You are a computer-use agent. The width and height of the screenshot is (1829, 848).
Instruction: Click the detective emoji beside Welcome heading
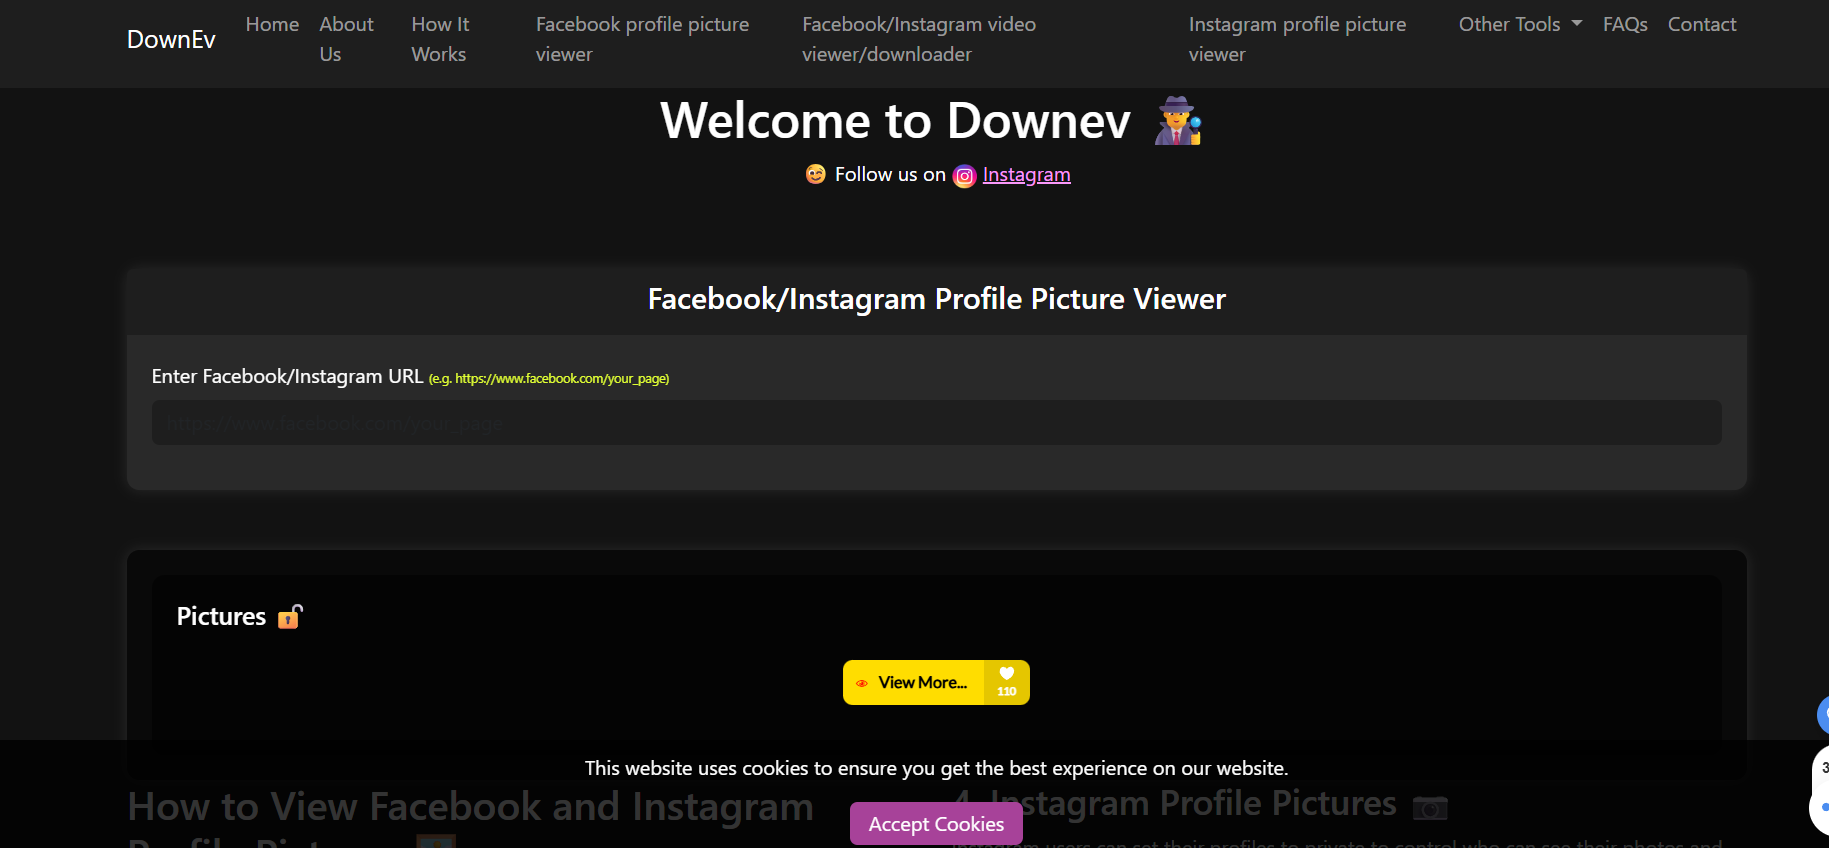coord(1178,121)
